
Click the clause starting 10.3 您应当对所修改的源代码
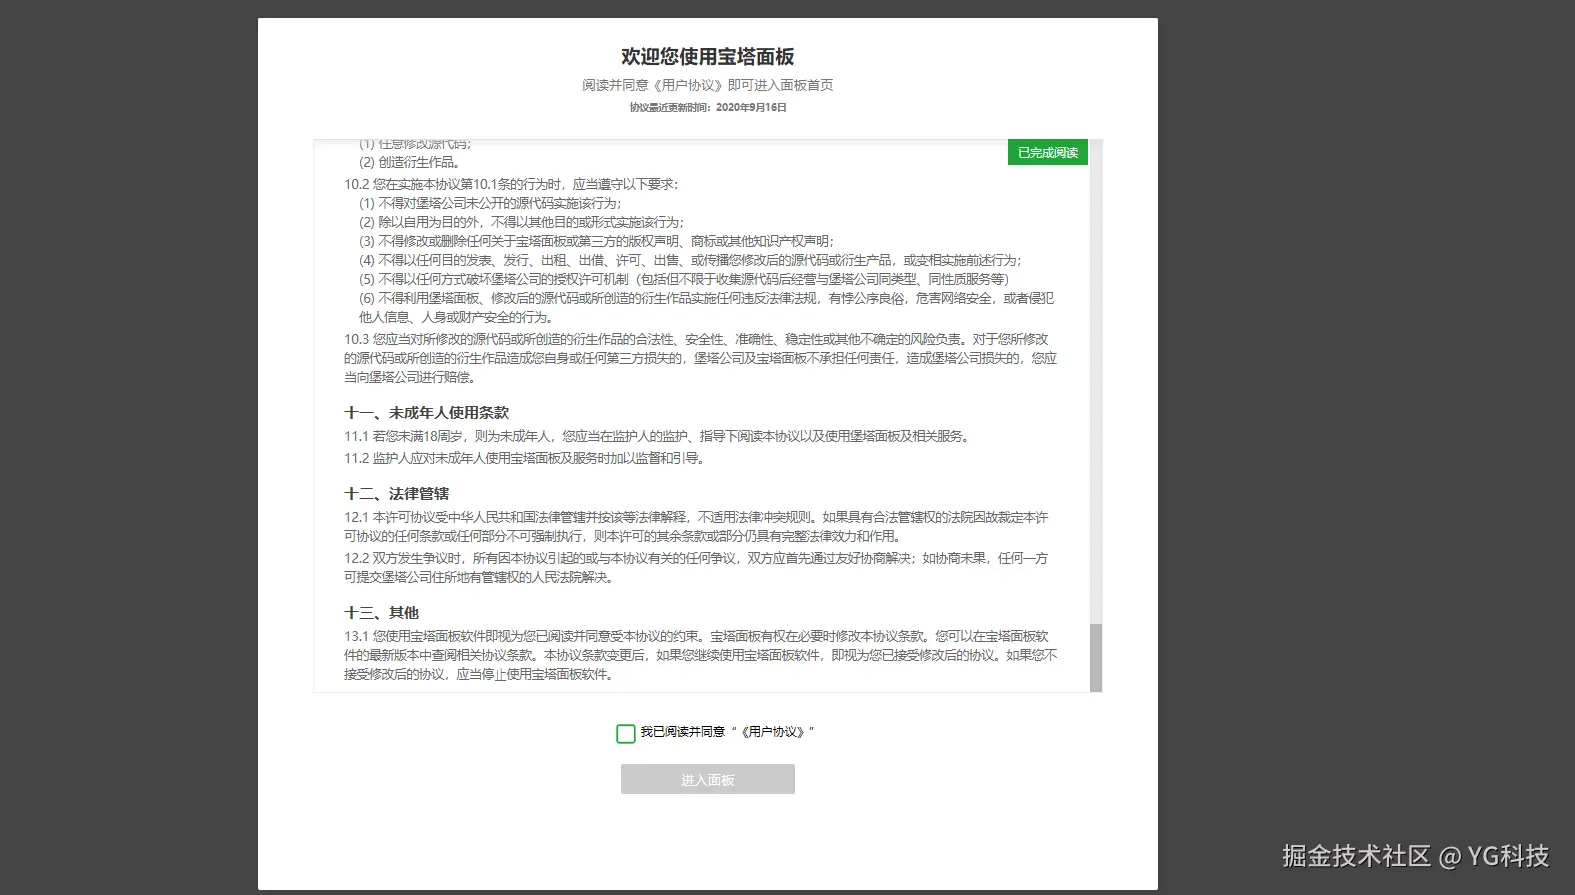pyautogui.click(x=701, y=358)
